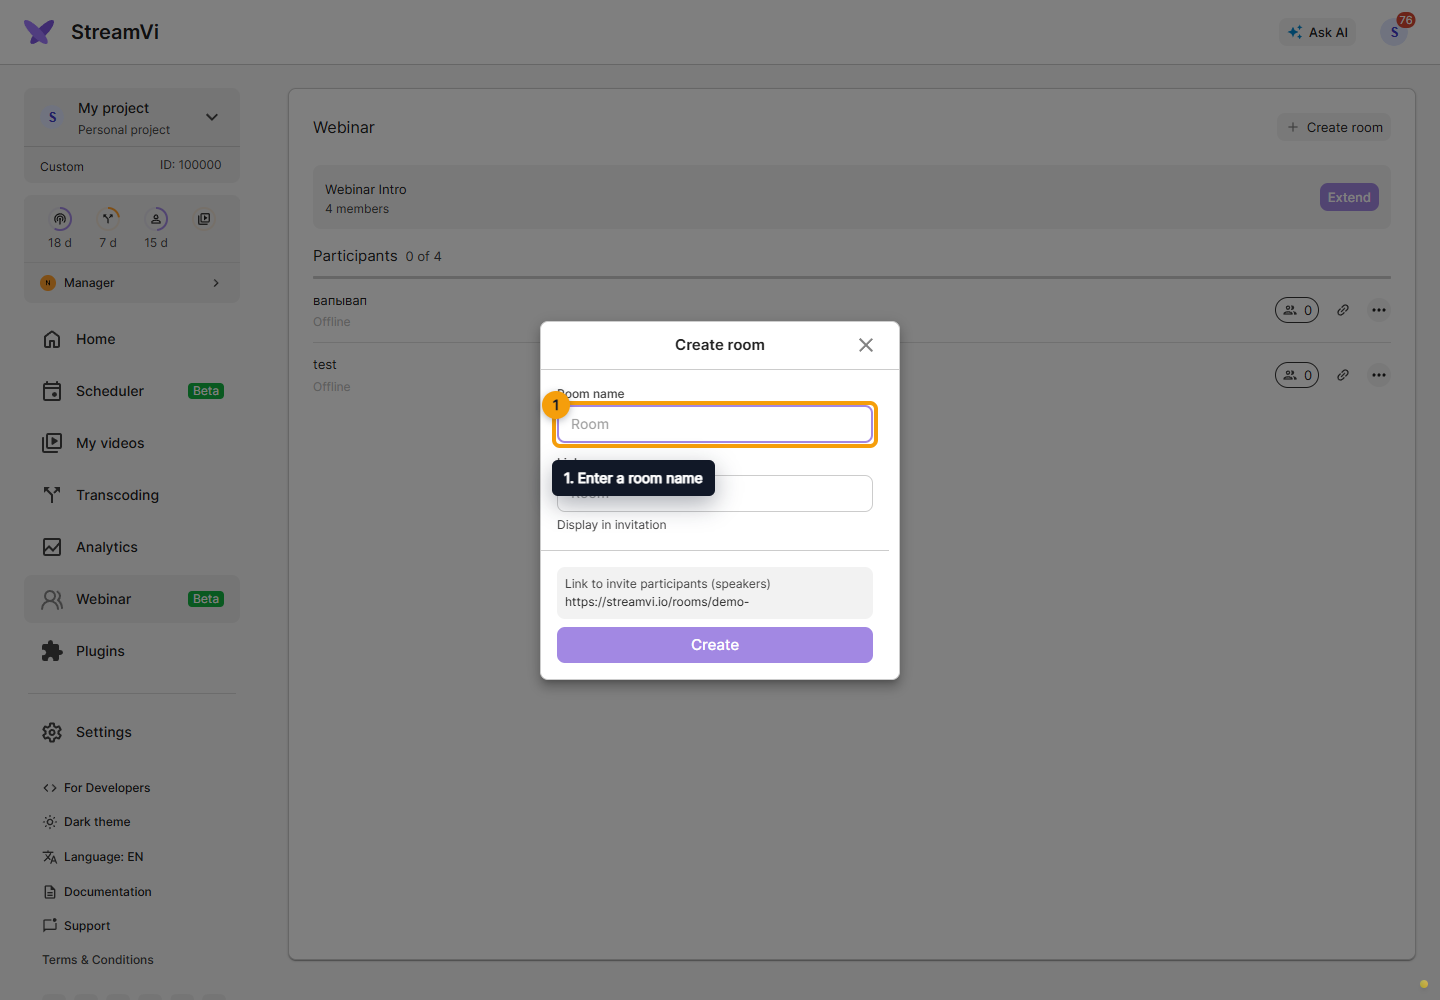Open the Ask AI assistant
The height and width of the screenshot is (1000, 1440).
1317,32
